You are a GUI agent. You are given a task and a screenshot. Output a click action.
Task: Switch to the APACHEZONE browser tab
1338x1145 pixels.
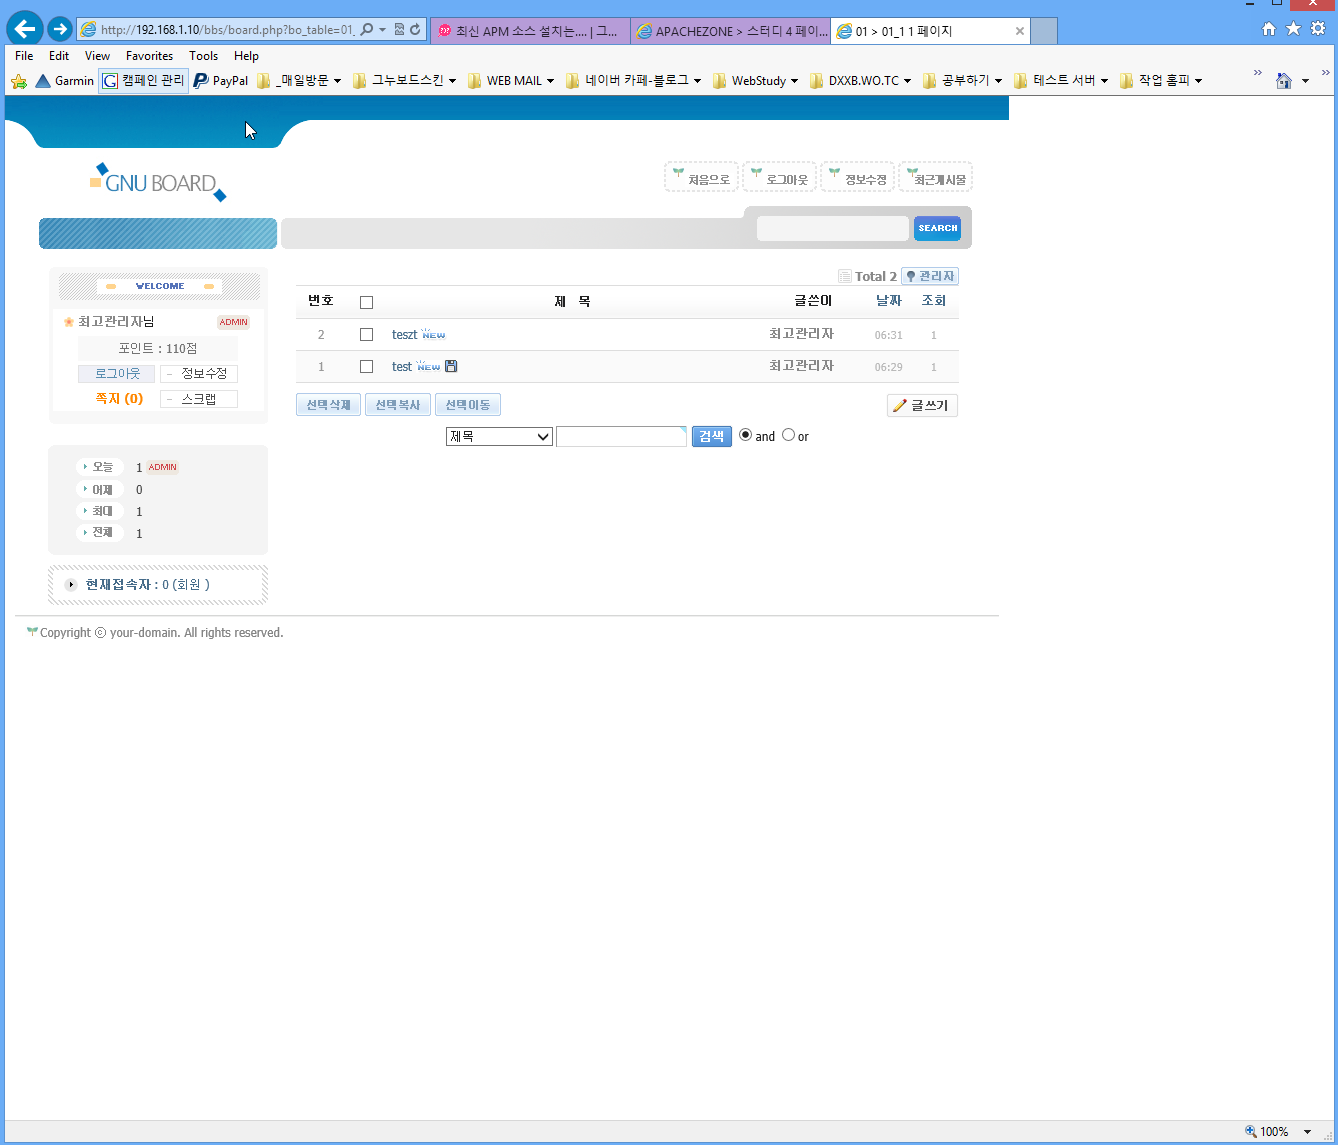pos(730,31)
